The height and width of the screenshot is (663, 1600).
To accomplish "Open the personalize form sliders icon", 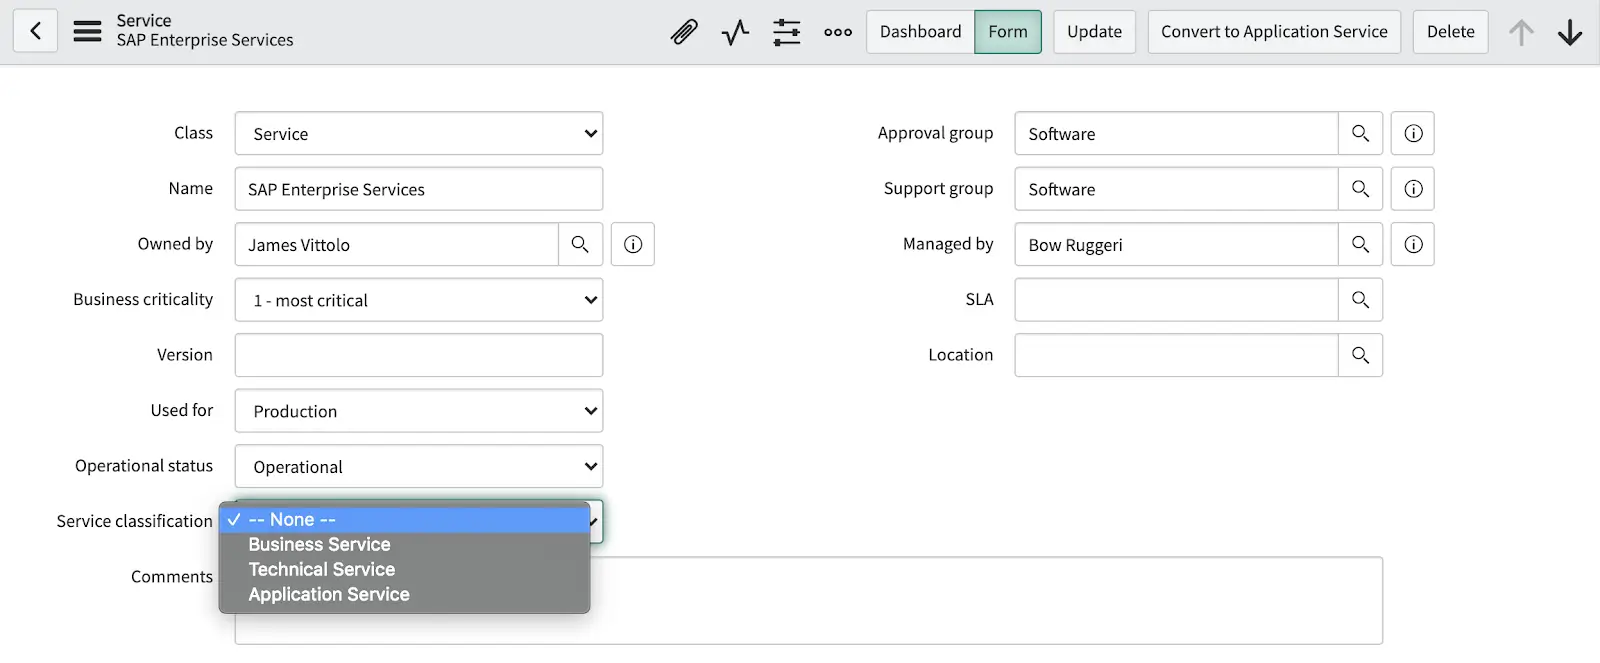I will point(787,32).
